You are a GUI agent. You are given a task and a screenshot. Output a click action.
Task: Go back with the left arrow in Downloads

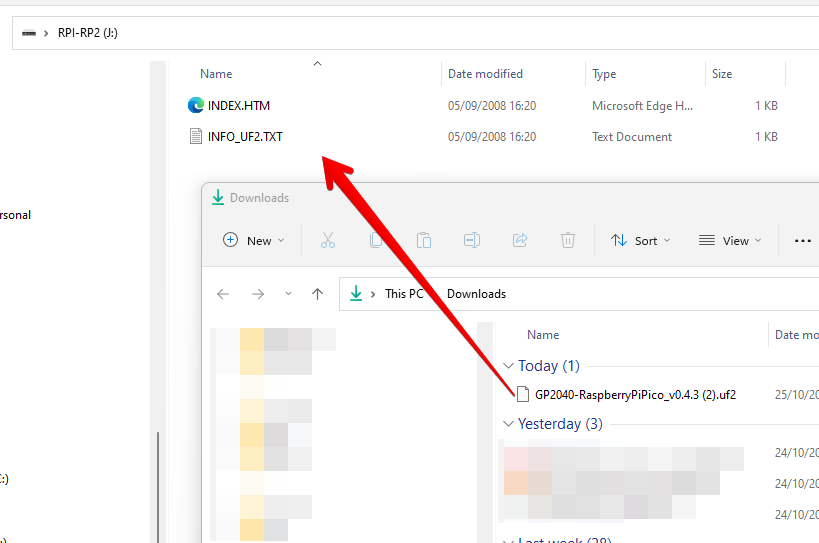pyautogui.click(x=223, y=294)
